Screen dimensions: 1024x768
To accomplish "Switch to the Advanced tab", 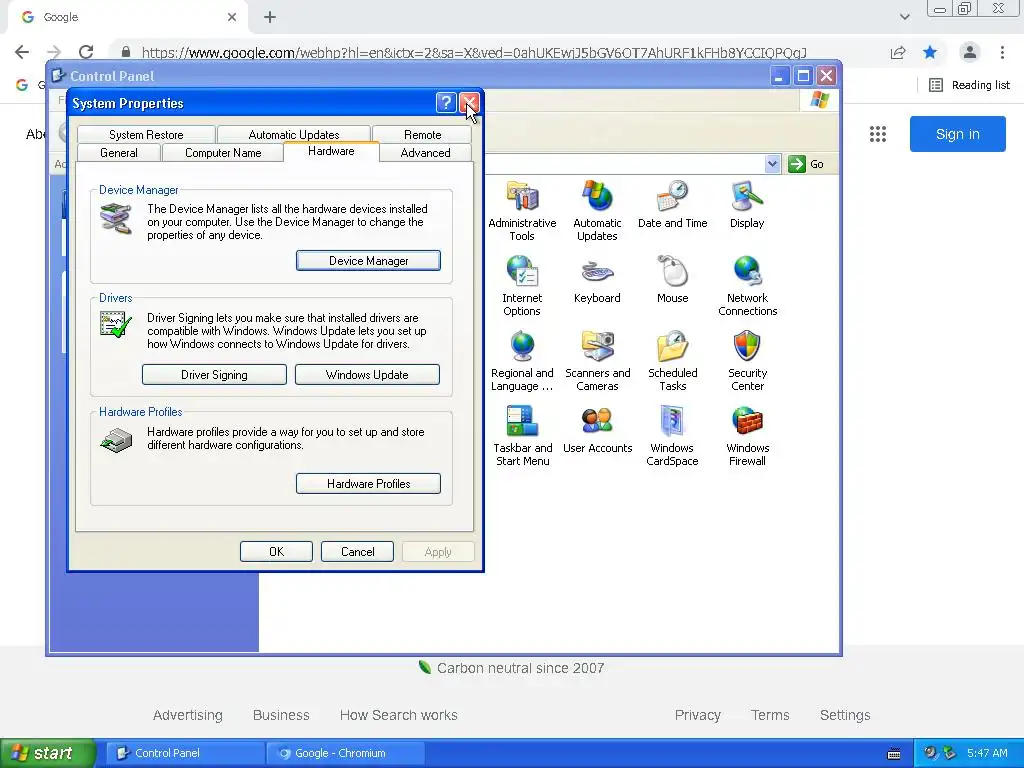I will [x=425, y=153].
